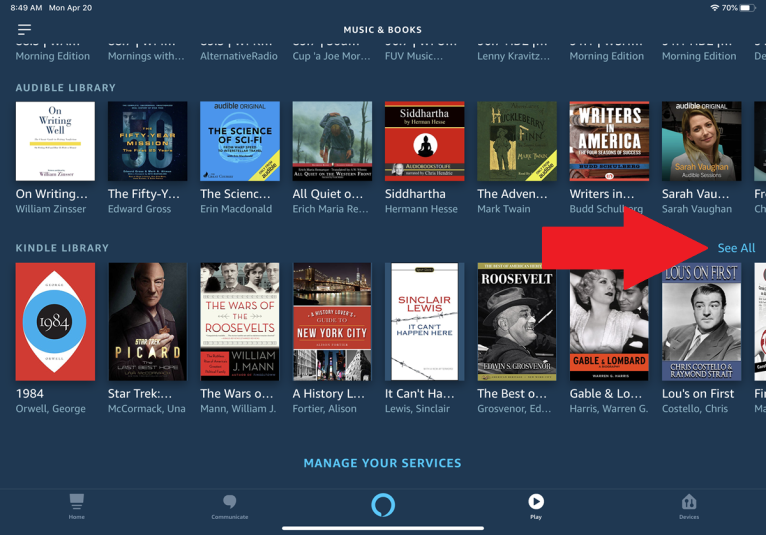Select author Mann, William J.

point(238,409)
